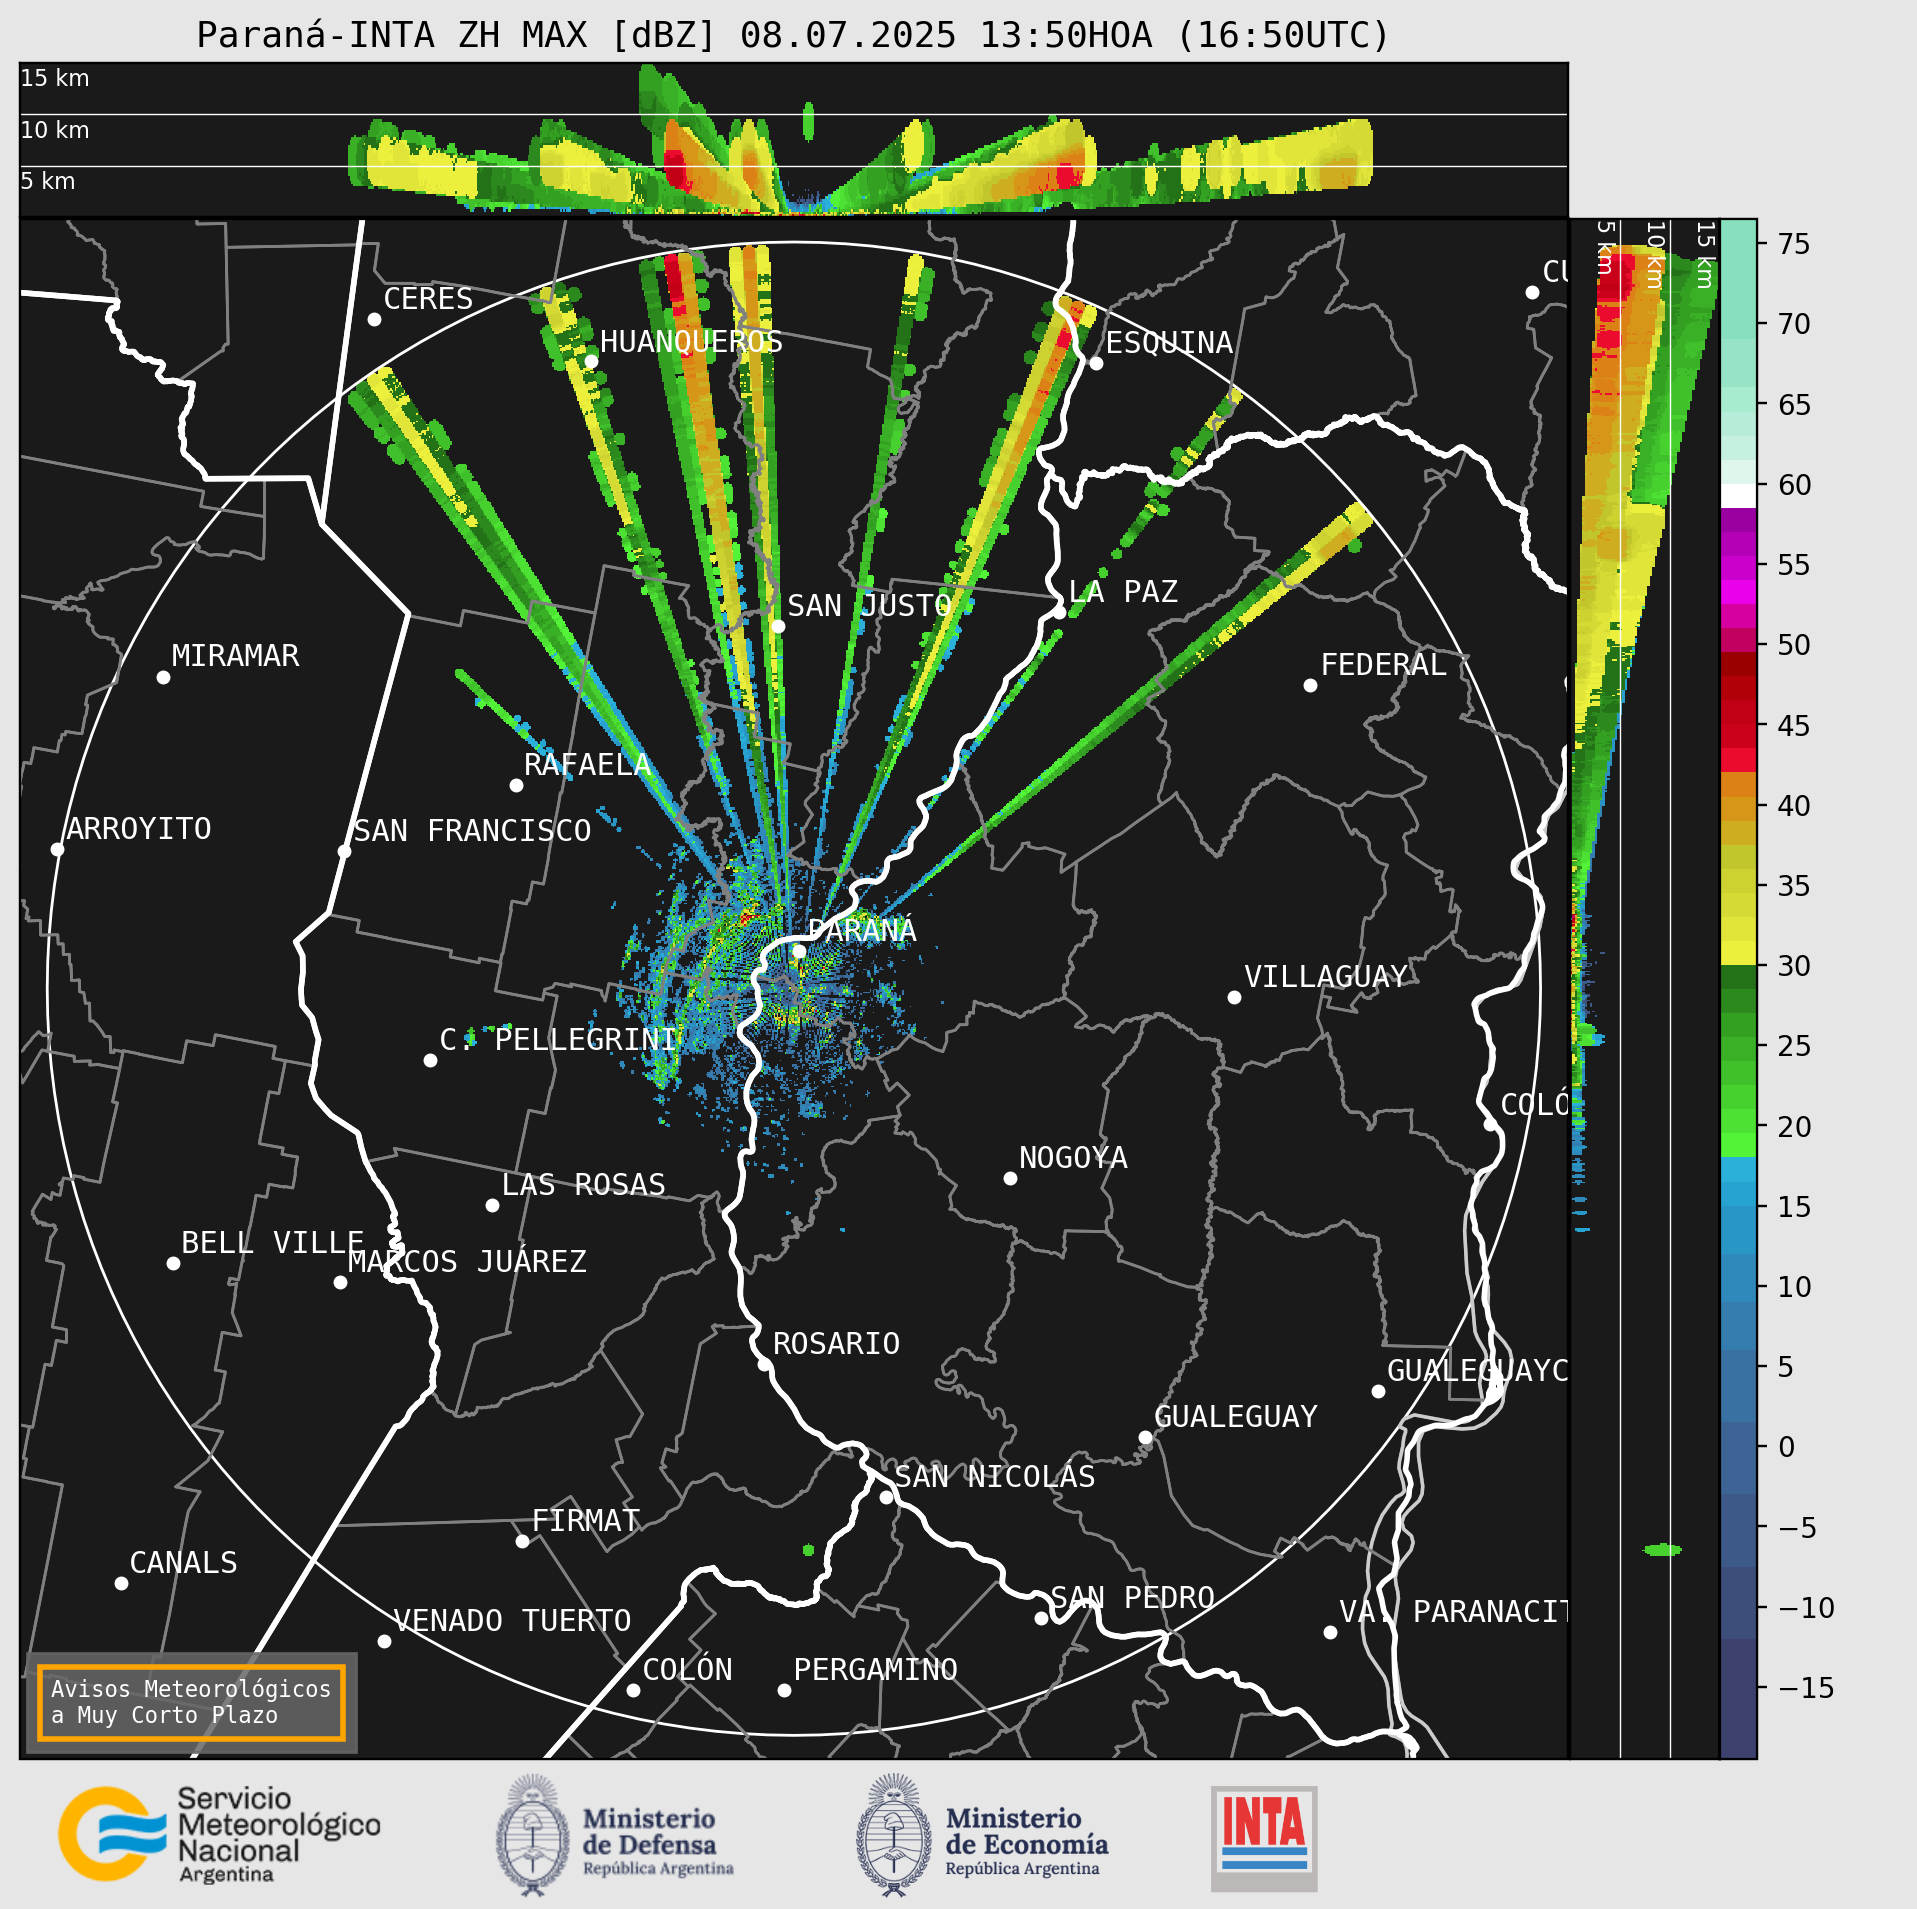This screenshot has width=1917, height=1909.
Task: Click the HUANQUEROS label
Action: pyautogui.click(x=691, y=341)
